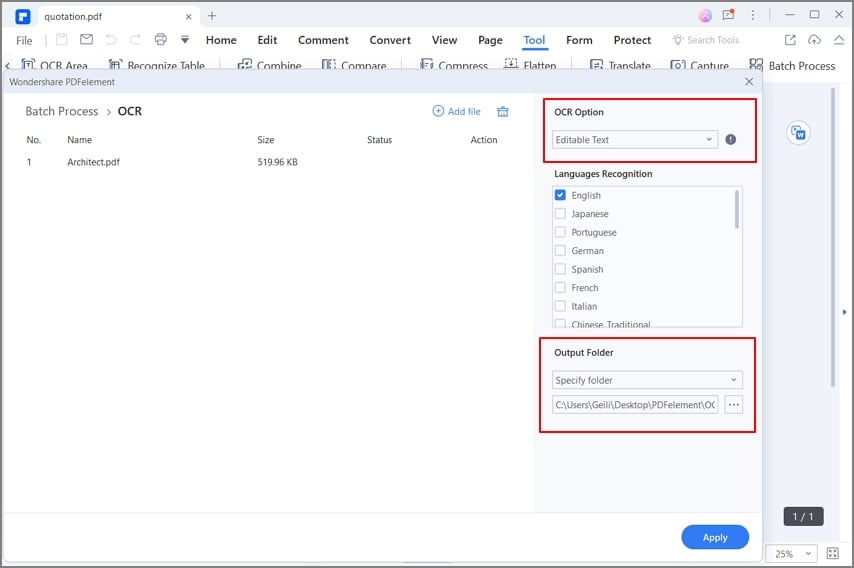
Task: Open the Specify folder dropdown
Action: tap(647, 380)
